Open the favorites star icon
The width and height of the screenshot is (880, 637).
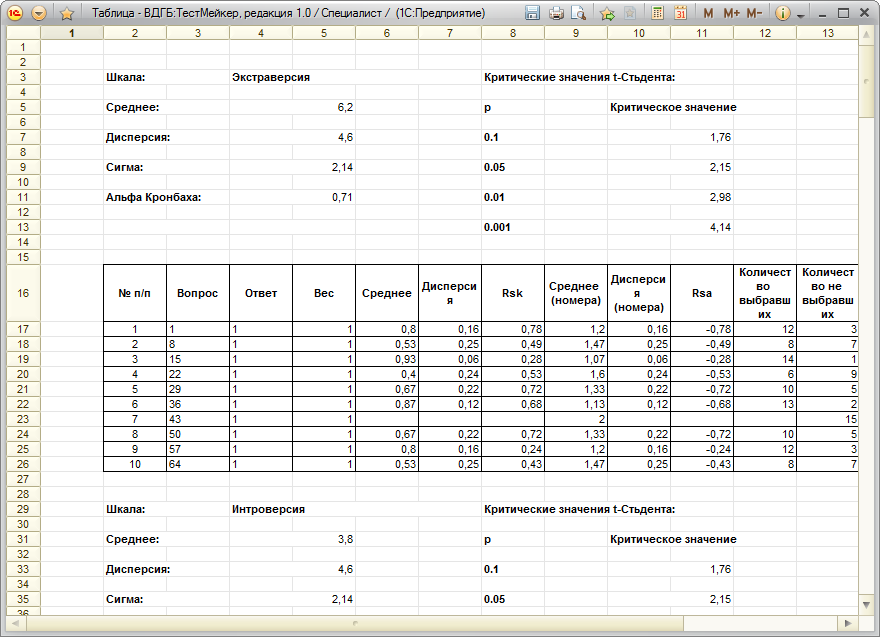click(67, 13)
